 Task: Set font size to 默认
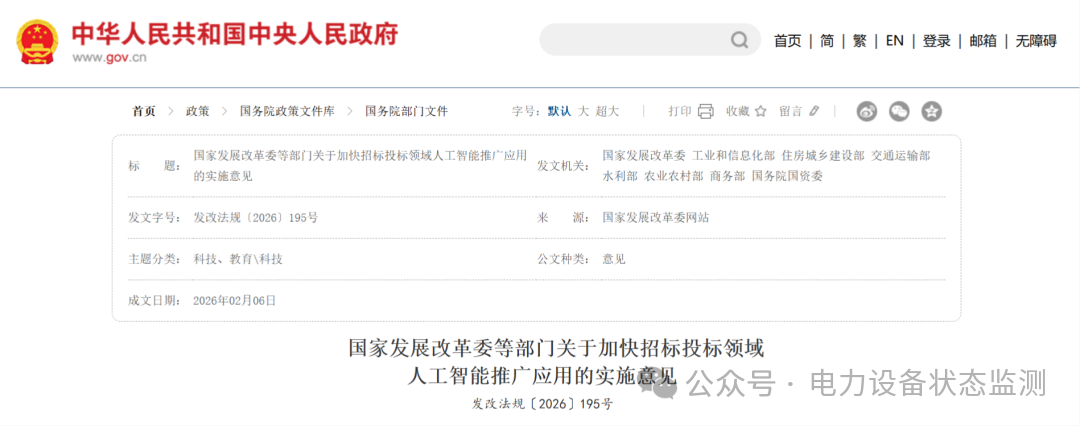[x=559, y=111]
